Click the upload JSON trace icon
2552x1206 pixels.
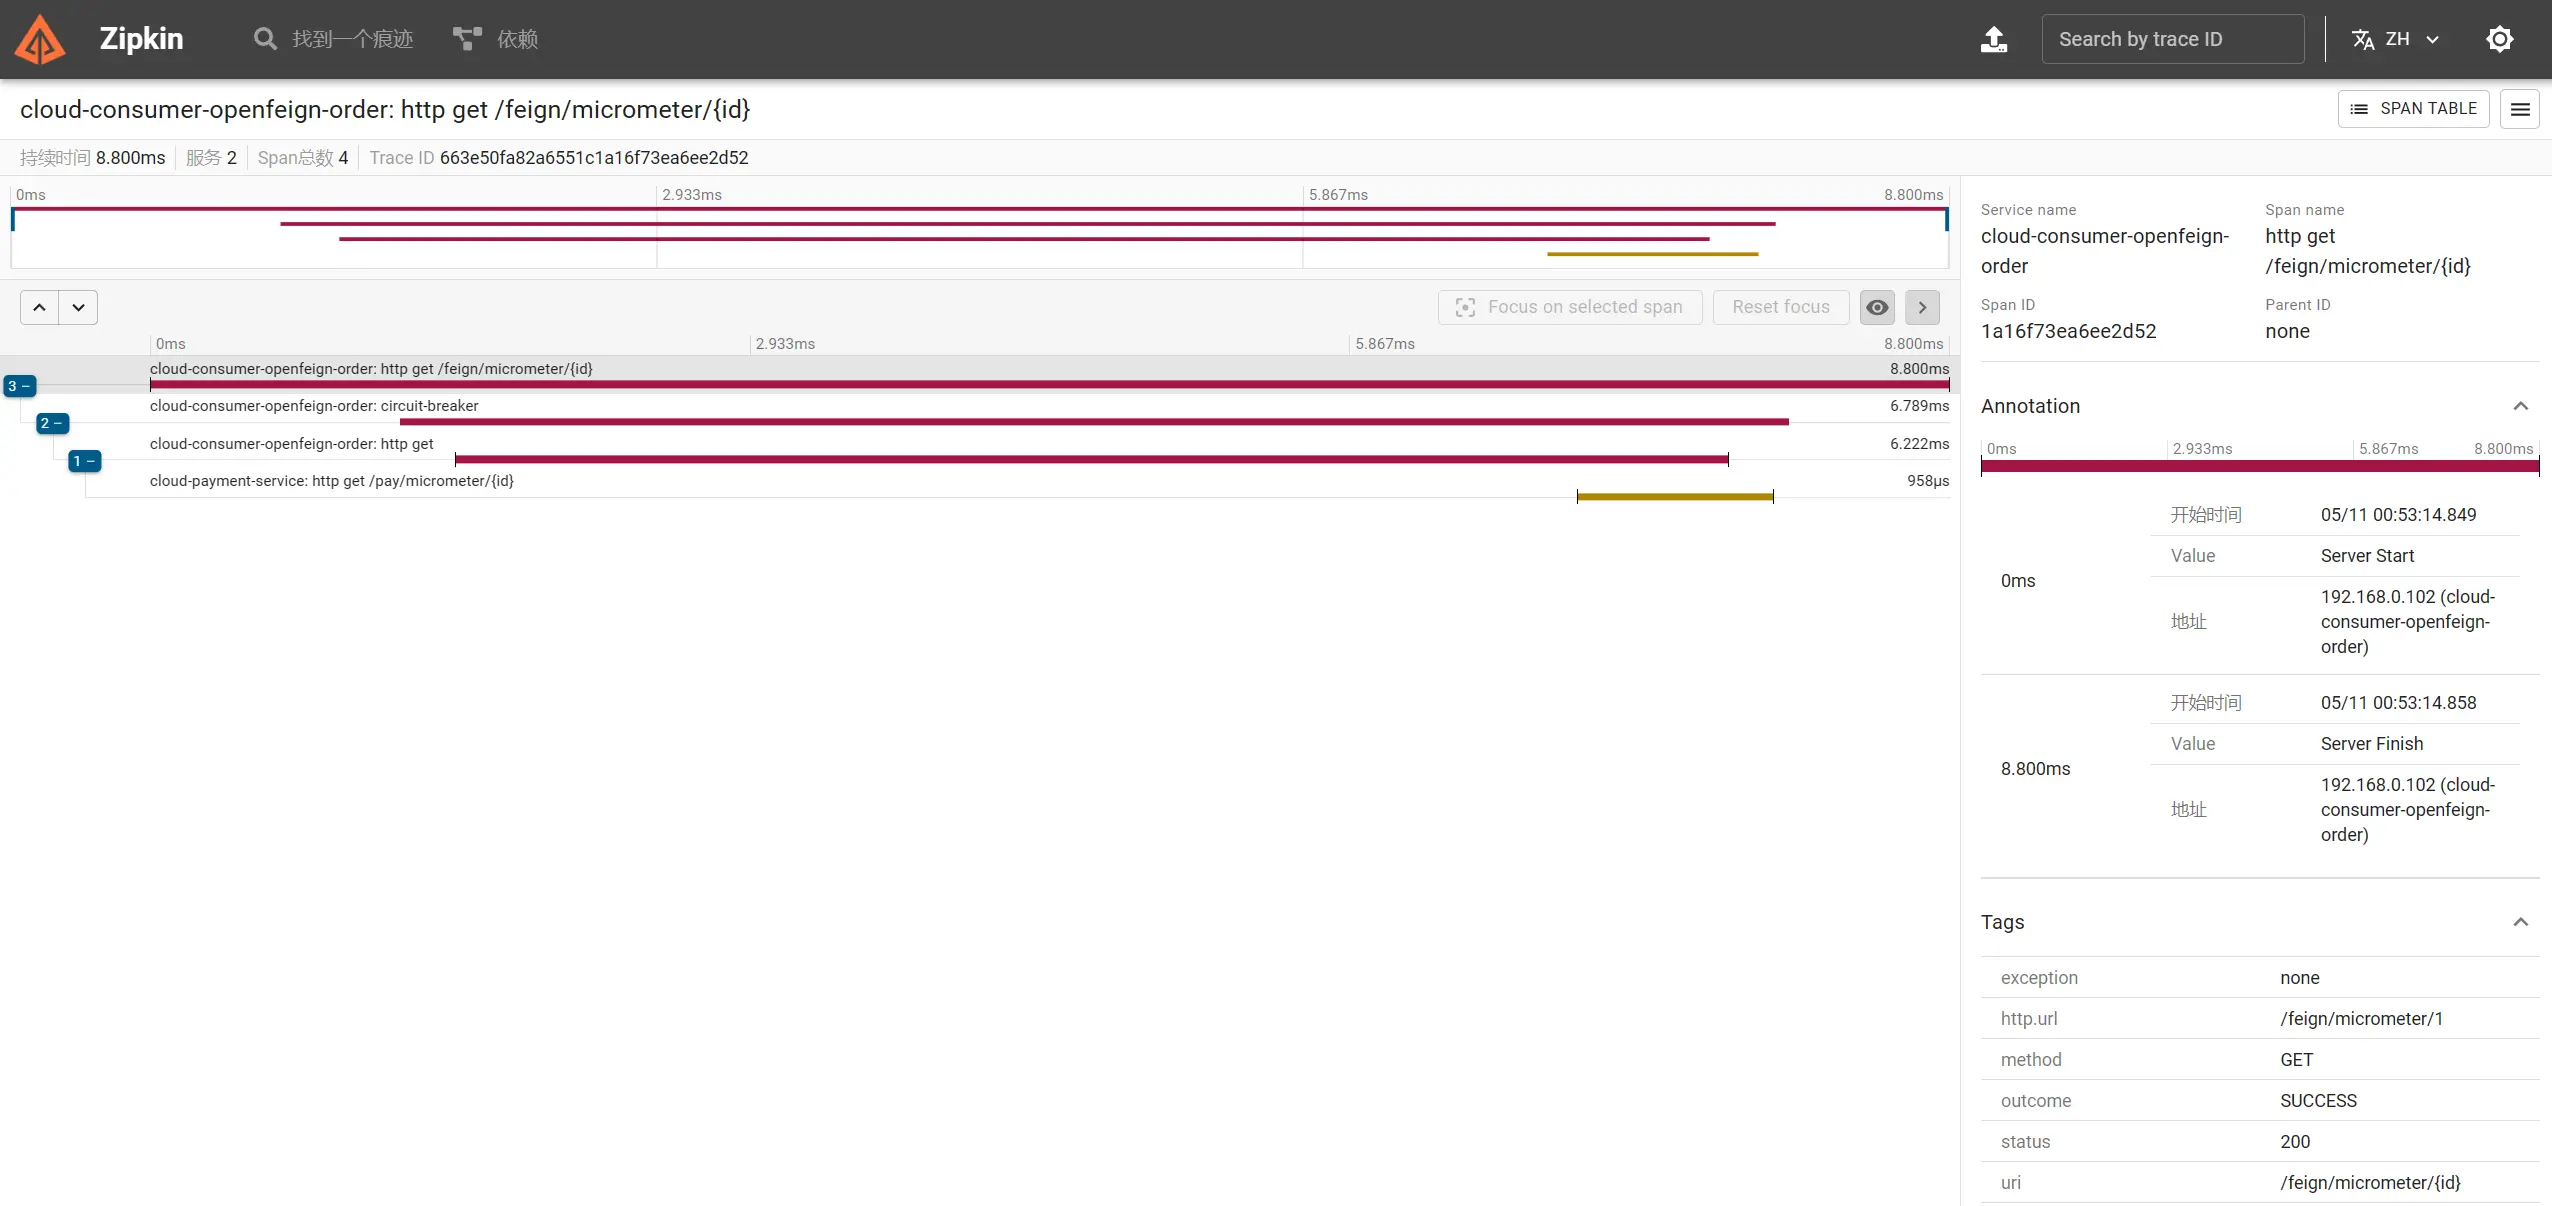point(1993,39)
